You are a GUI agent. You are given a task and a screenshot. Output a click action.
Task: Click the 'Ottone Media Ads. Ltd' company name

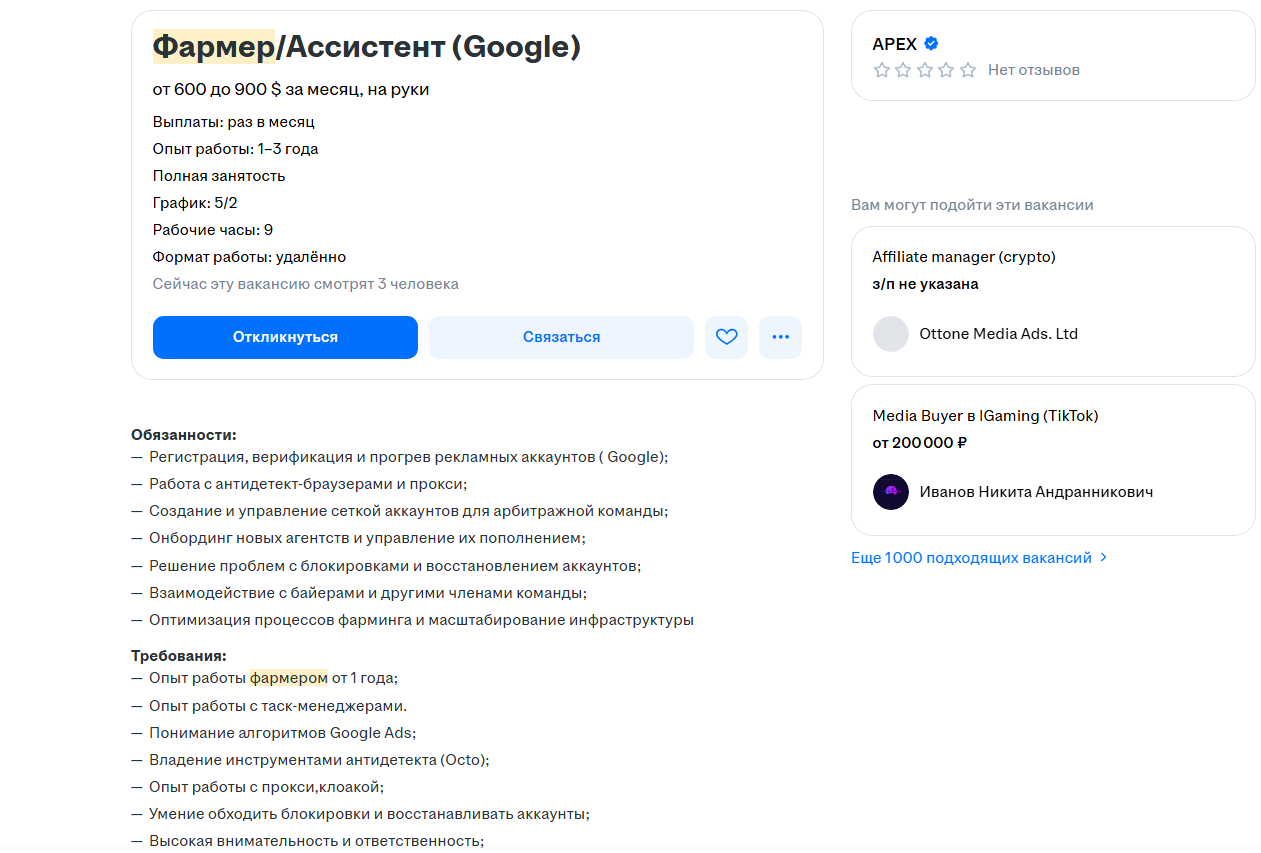(999, 333)
